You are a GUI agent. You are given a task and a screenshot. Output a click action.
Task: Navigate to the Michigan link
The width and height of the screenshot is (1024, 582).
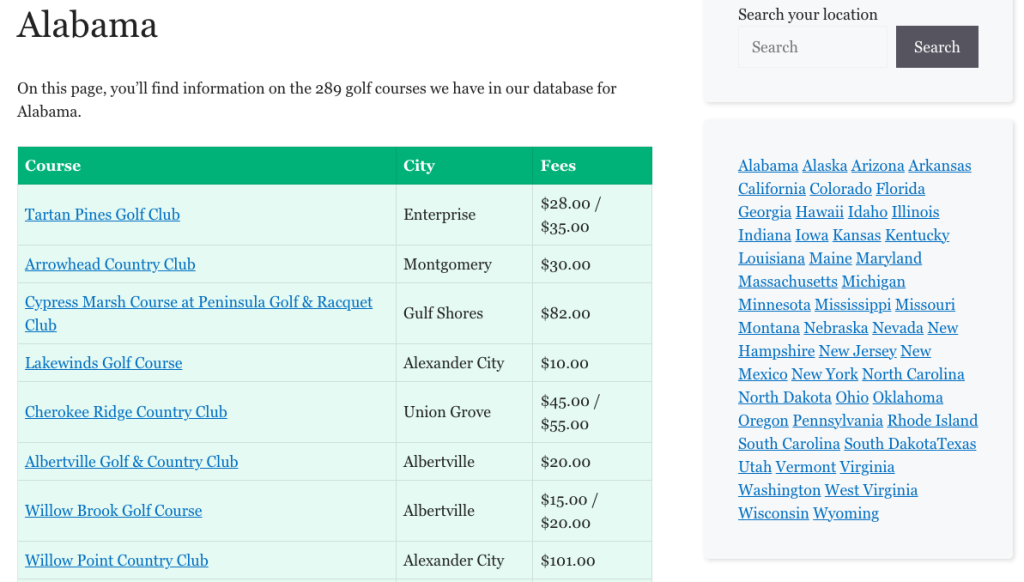pyautogui.click(x=873, y=282)
